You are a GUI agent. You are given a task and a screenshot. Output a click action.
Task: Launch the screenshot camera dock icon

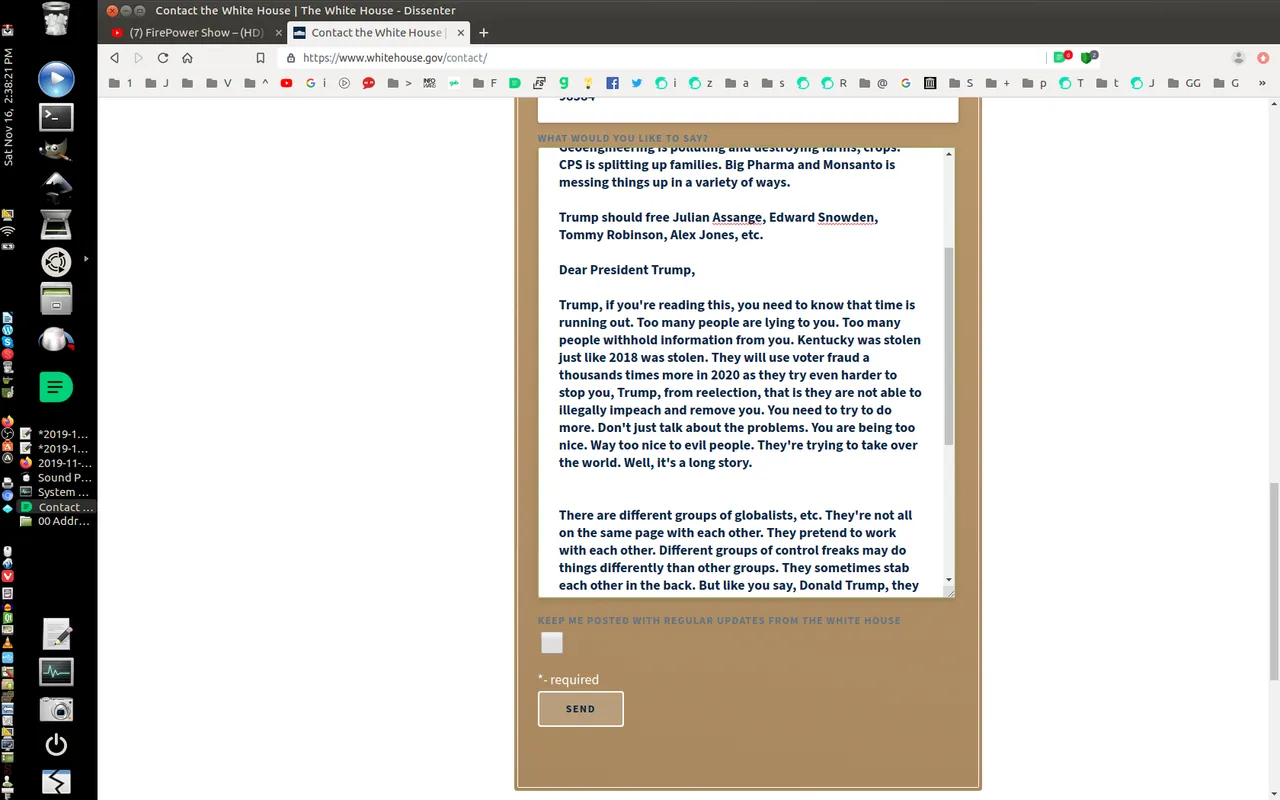56,709
